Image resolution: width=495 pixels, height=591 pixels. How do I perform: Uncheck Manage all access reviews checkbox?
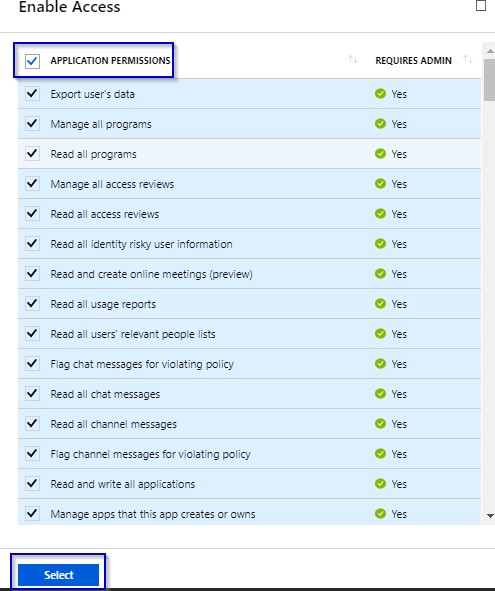(32, 184)
